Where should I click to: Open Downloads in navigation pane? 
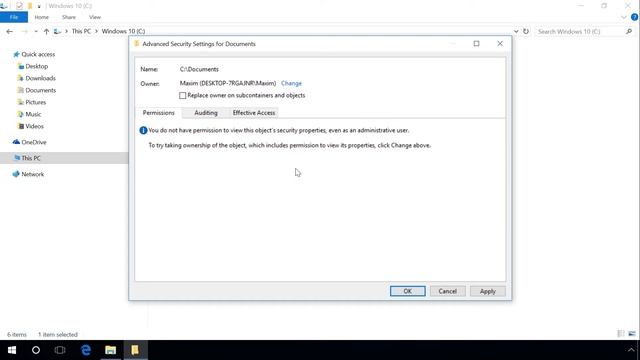(x=40, y=78)
